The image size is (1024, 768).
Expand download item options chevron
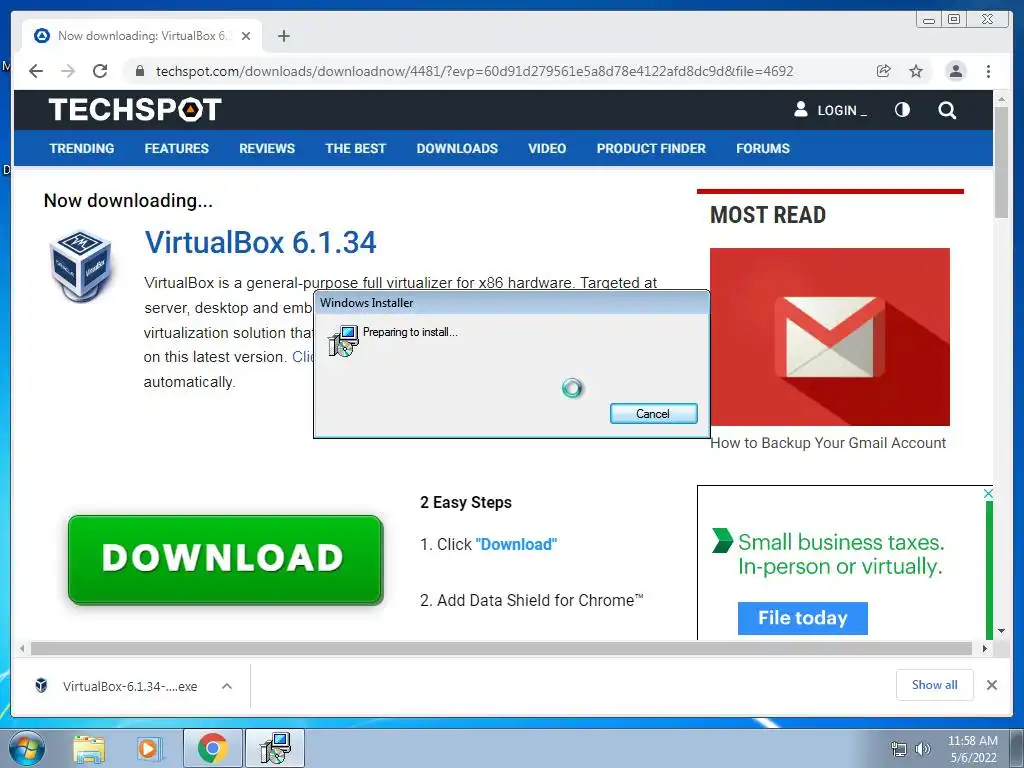click(x=227, y=686)
